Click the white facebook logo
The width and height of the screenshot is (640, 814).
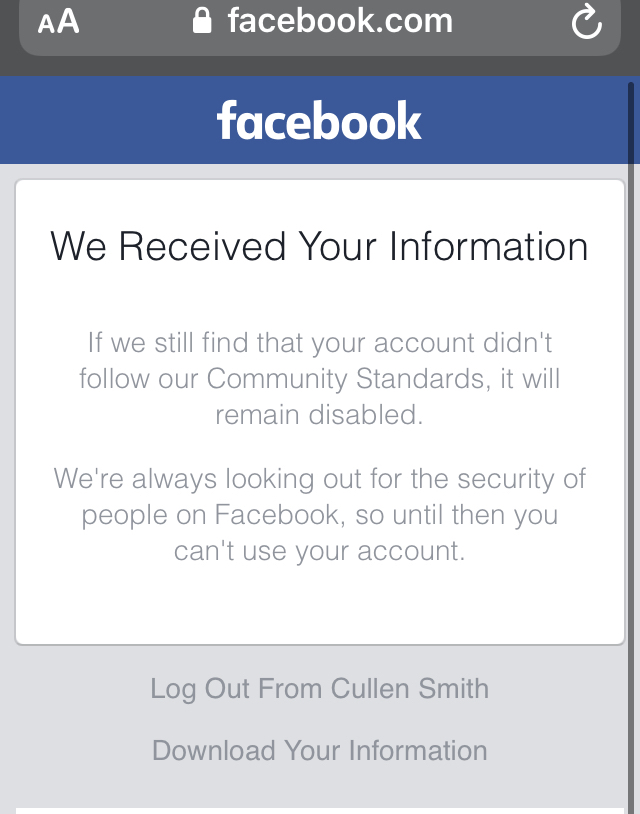coord(319,120)
